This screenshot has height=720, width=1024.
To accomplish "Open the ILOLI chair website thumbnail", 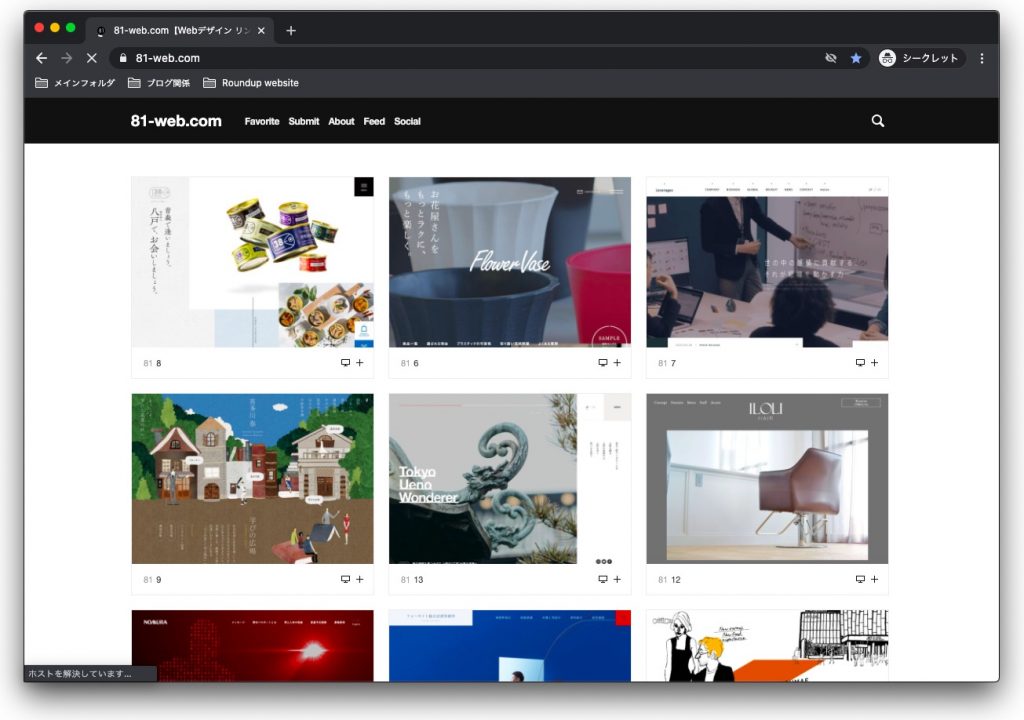I will [767, 479].
